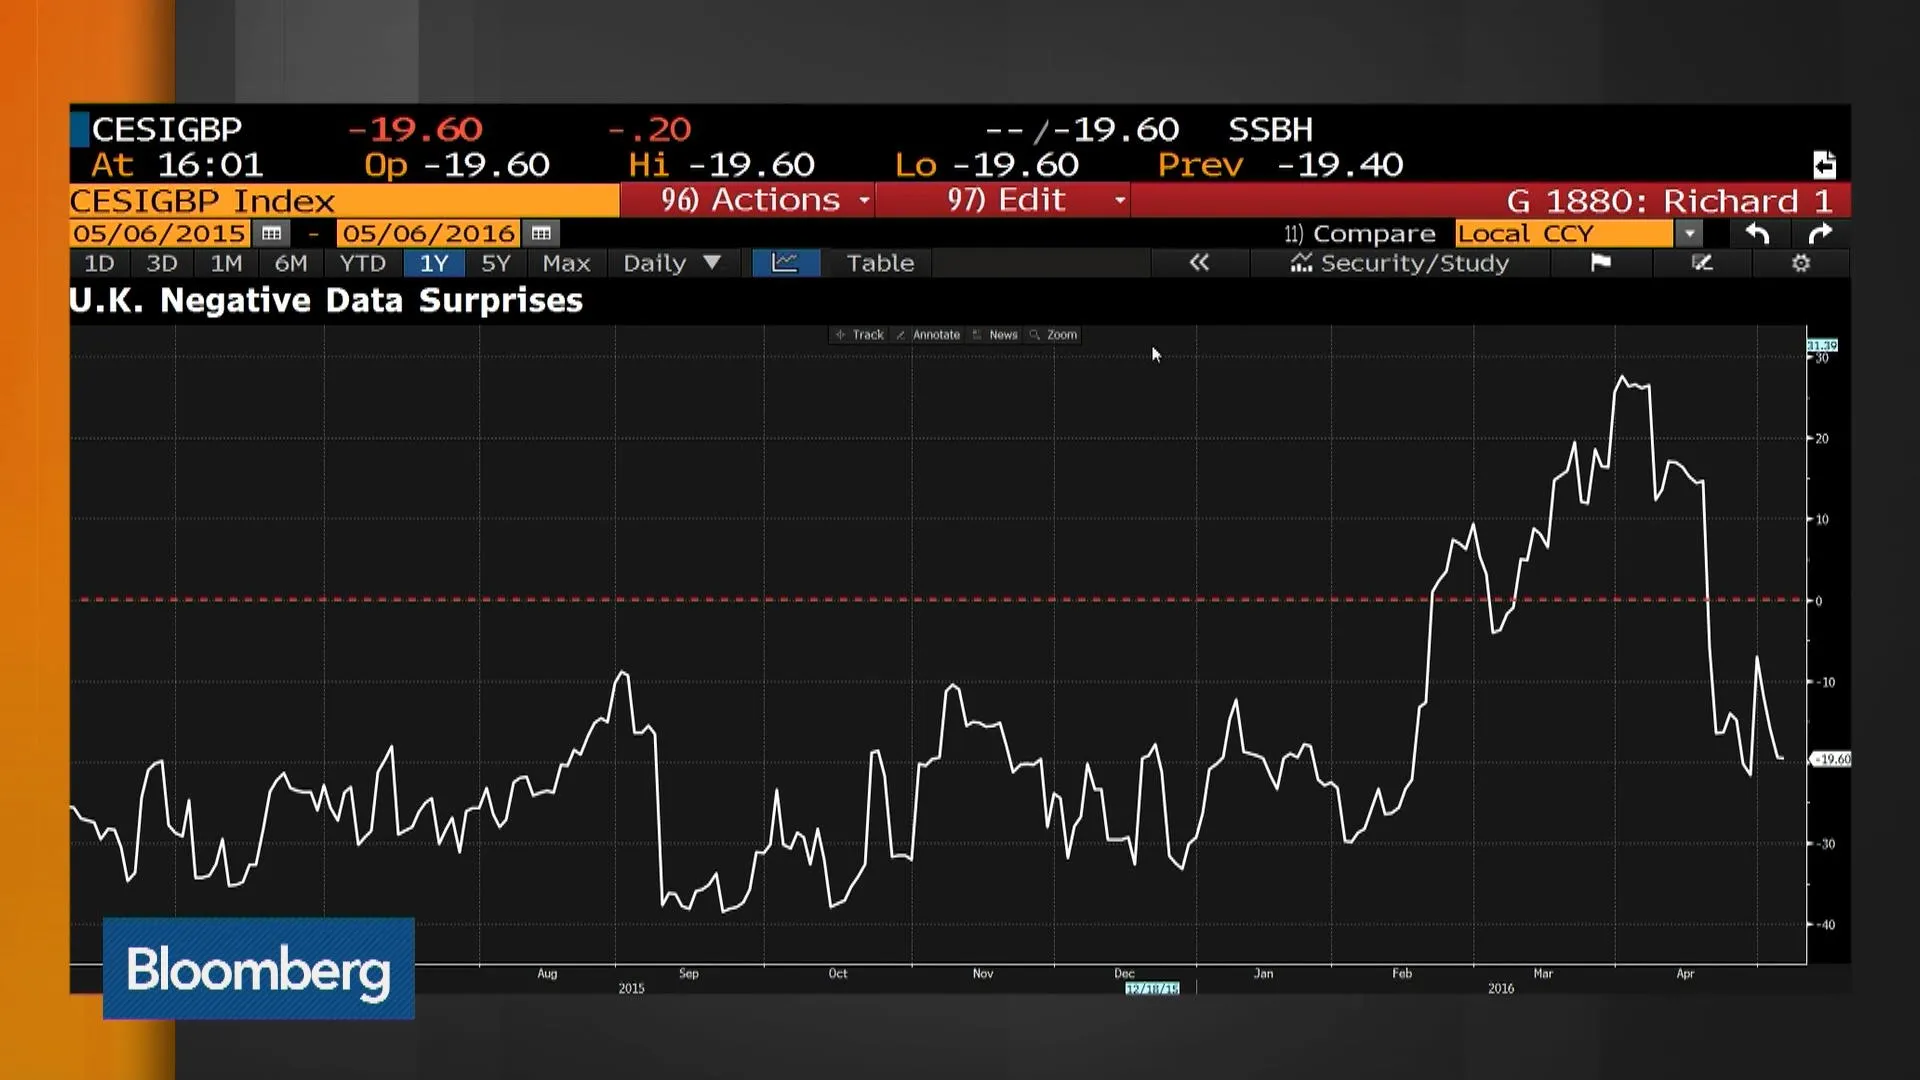
Task: Select the Track crosshair tool
Action: [860, 335]
